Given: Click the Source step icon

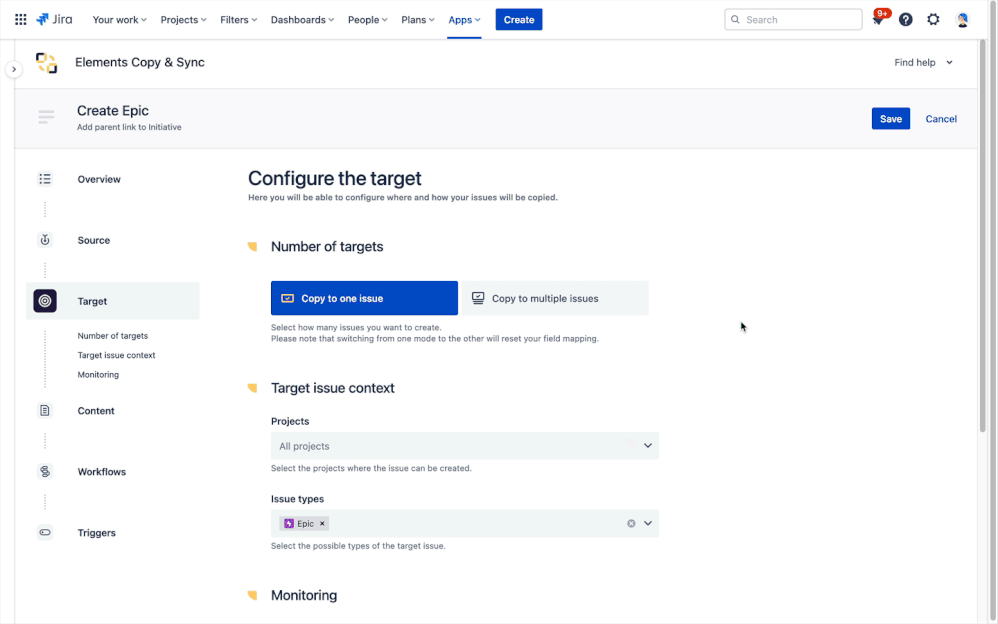Looking at the screenshot, I should click(x=45, y=240).
